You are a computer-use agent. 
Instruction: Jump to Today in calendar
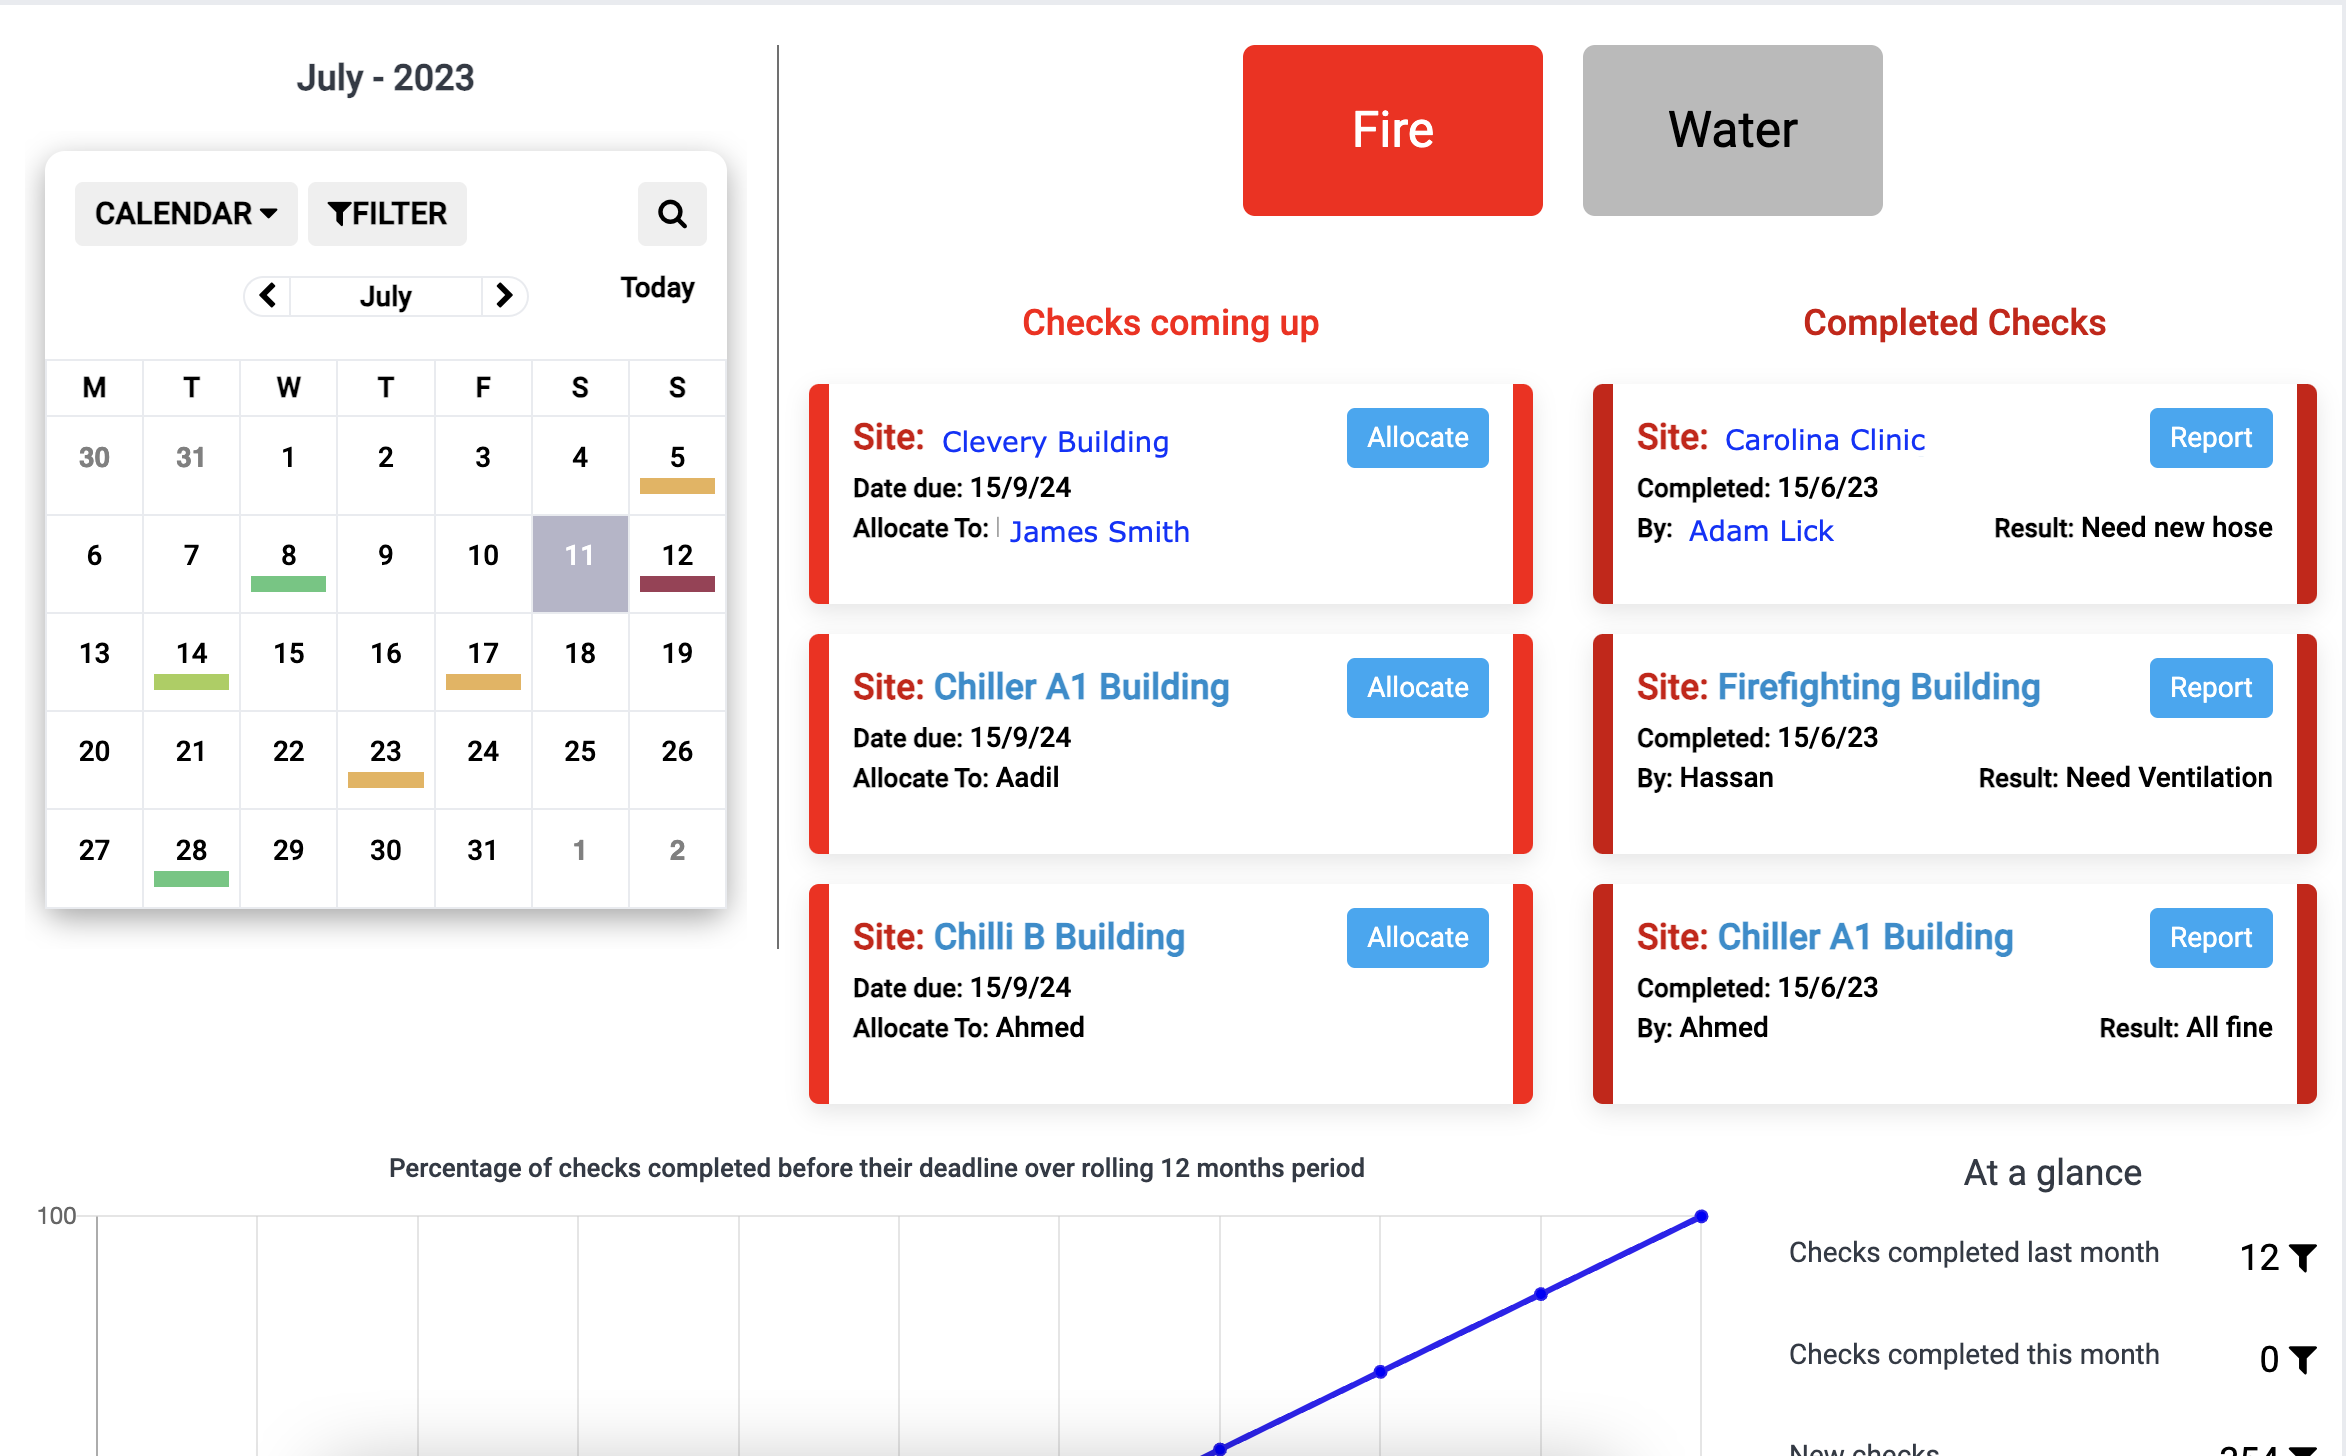[x=657, y=288]
